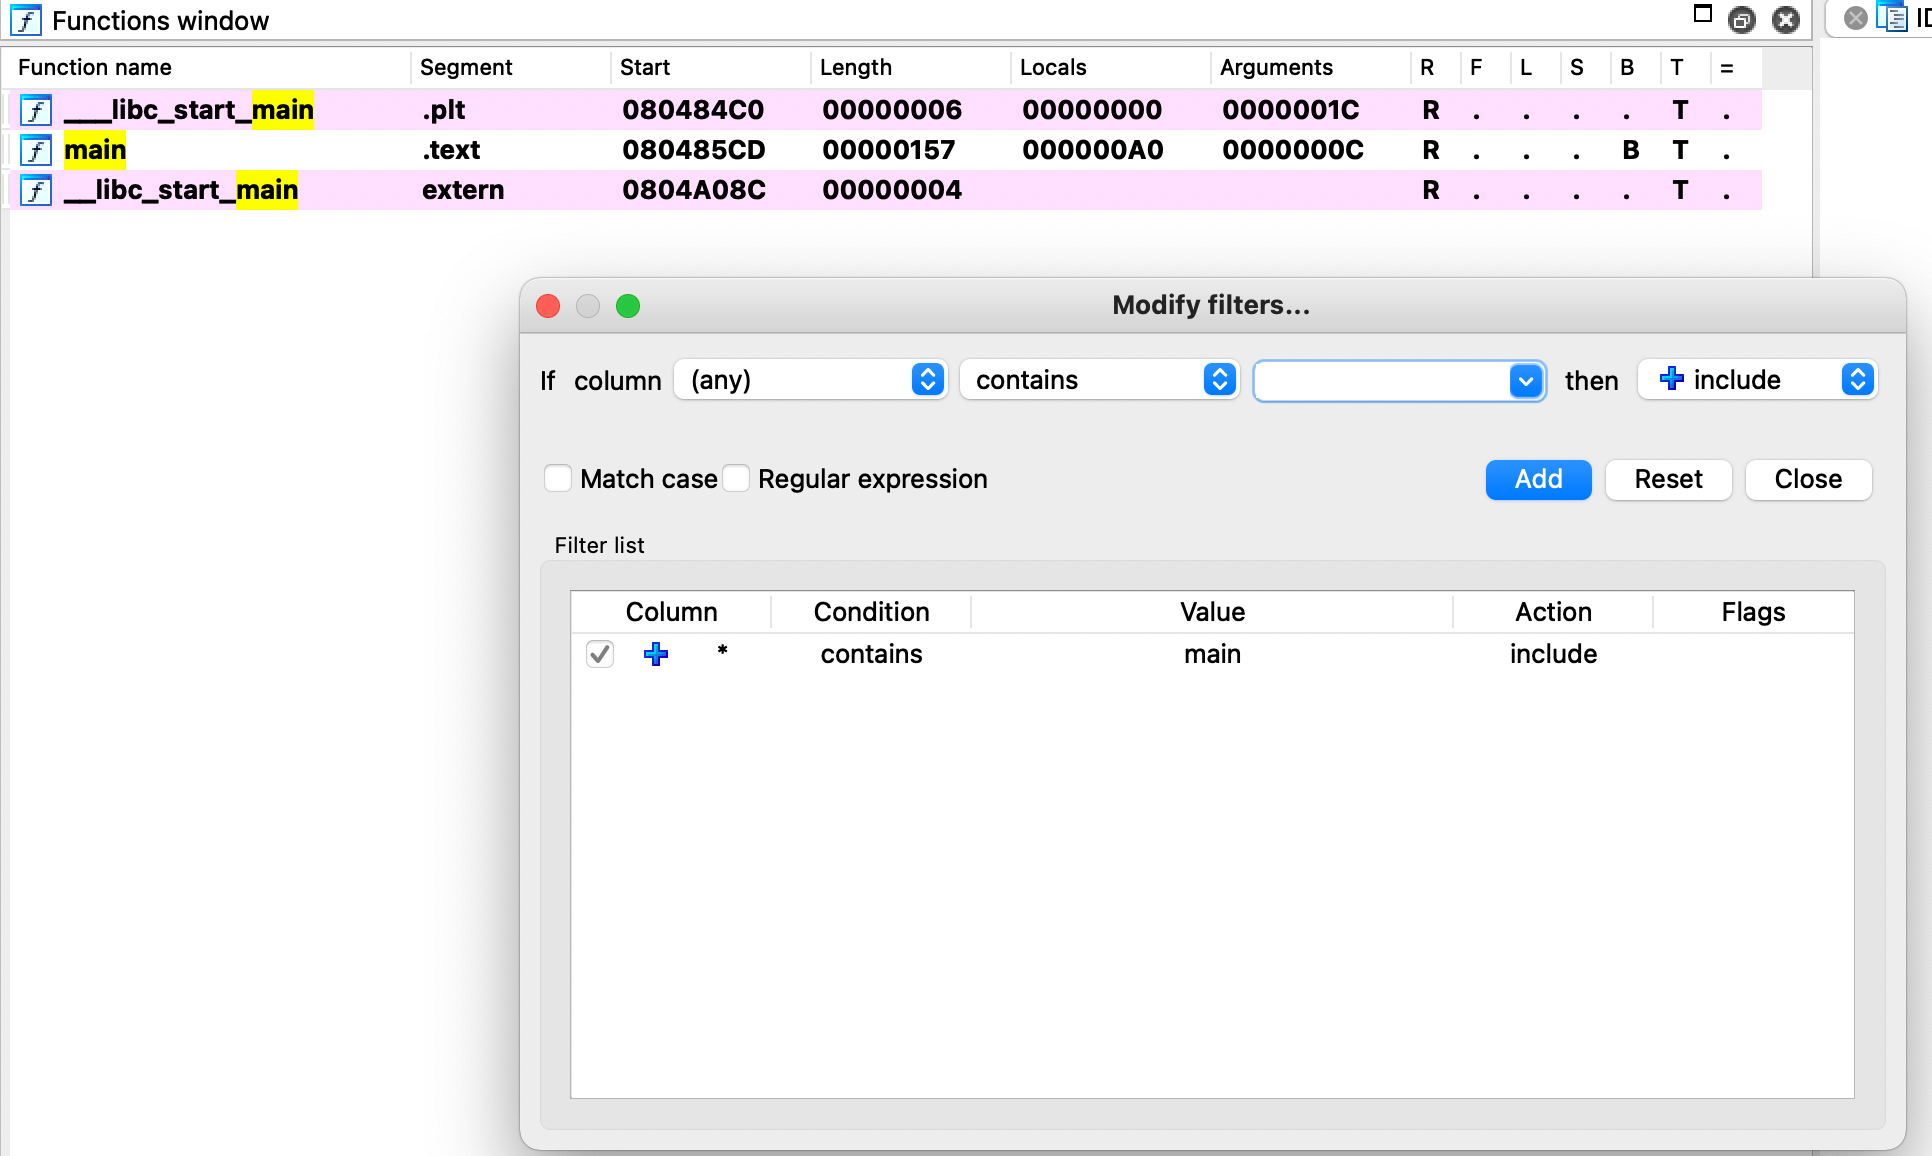Screen dimensions: 1932x1156
Task: Enable the Match case checkbox
Action: (x=558, y=479)
